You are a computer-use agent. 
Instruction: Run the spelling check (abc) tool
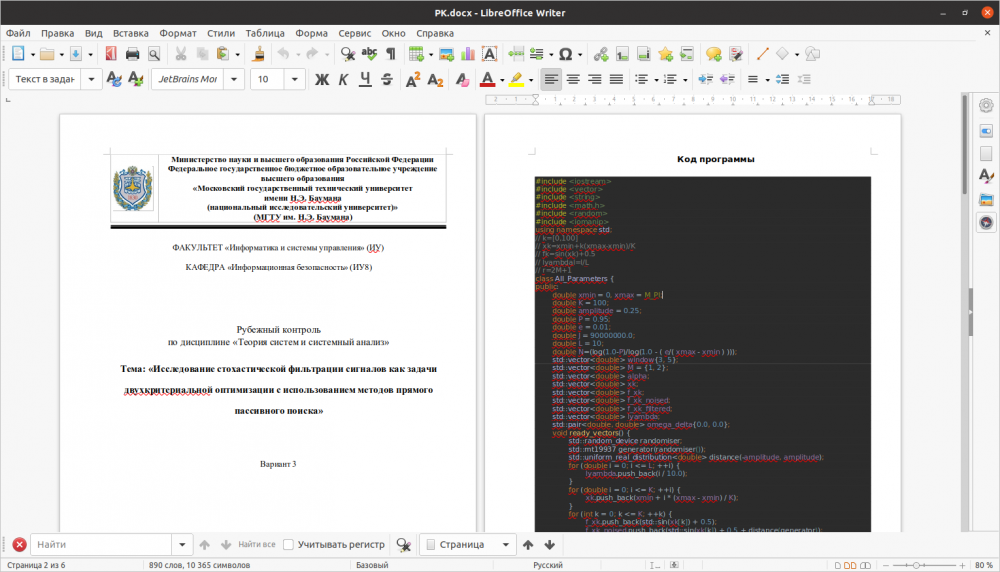370,54
